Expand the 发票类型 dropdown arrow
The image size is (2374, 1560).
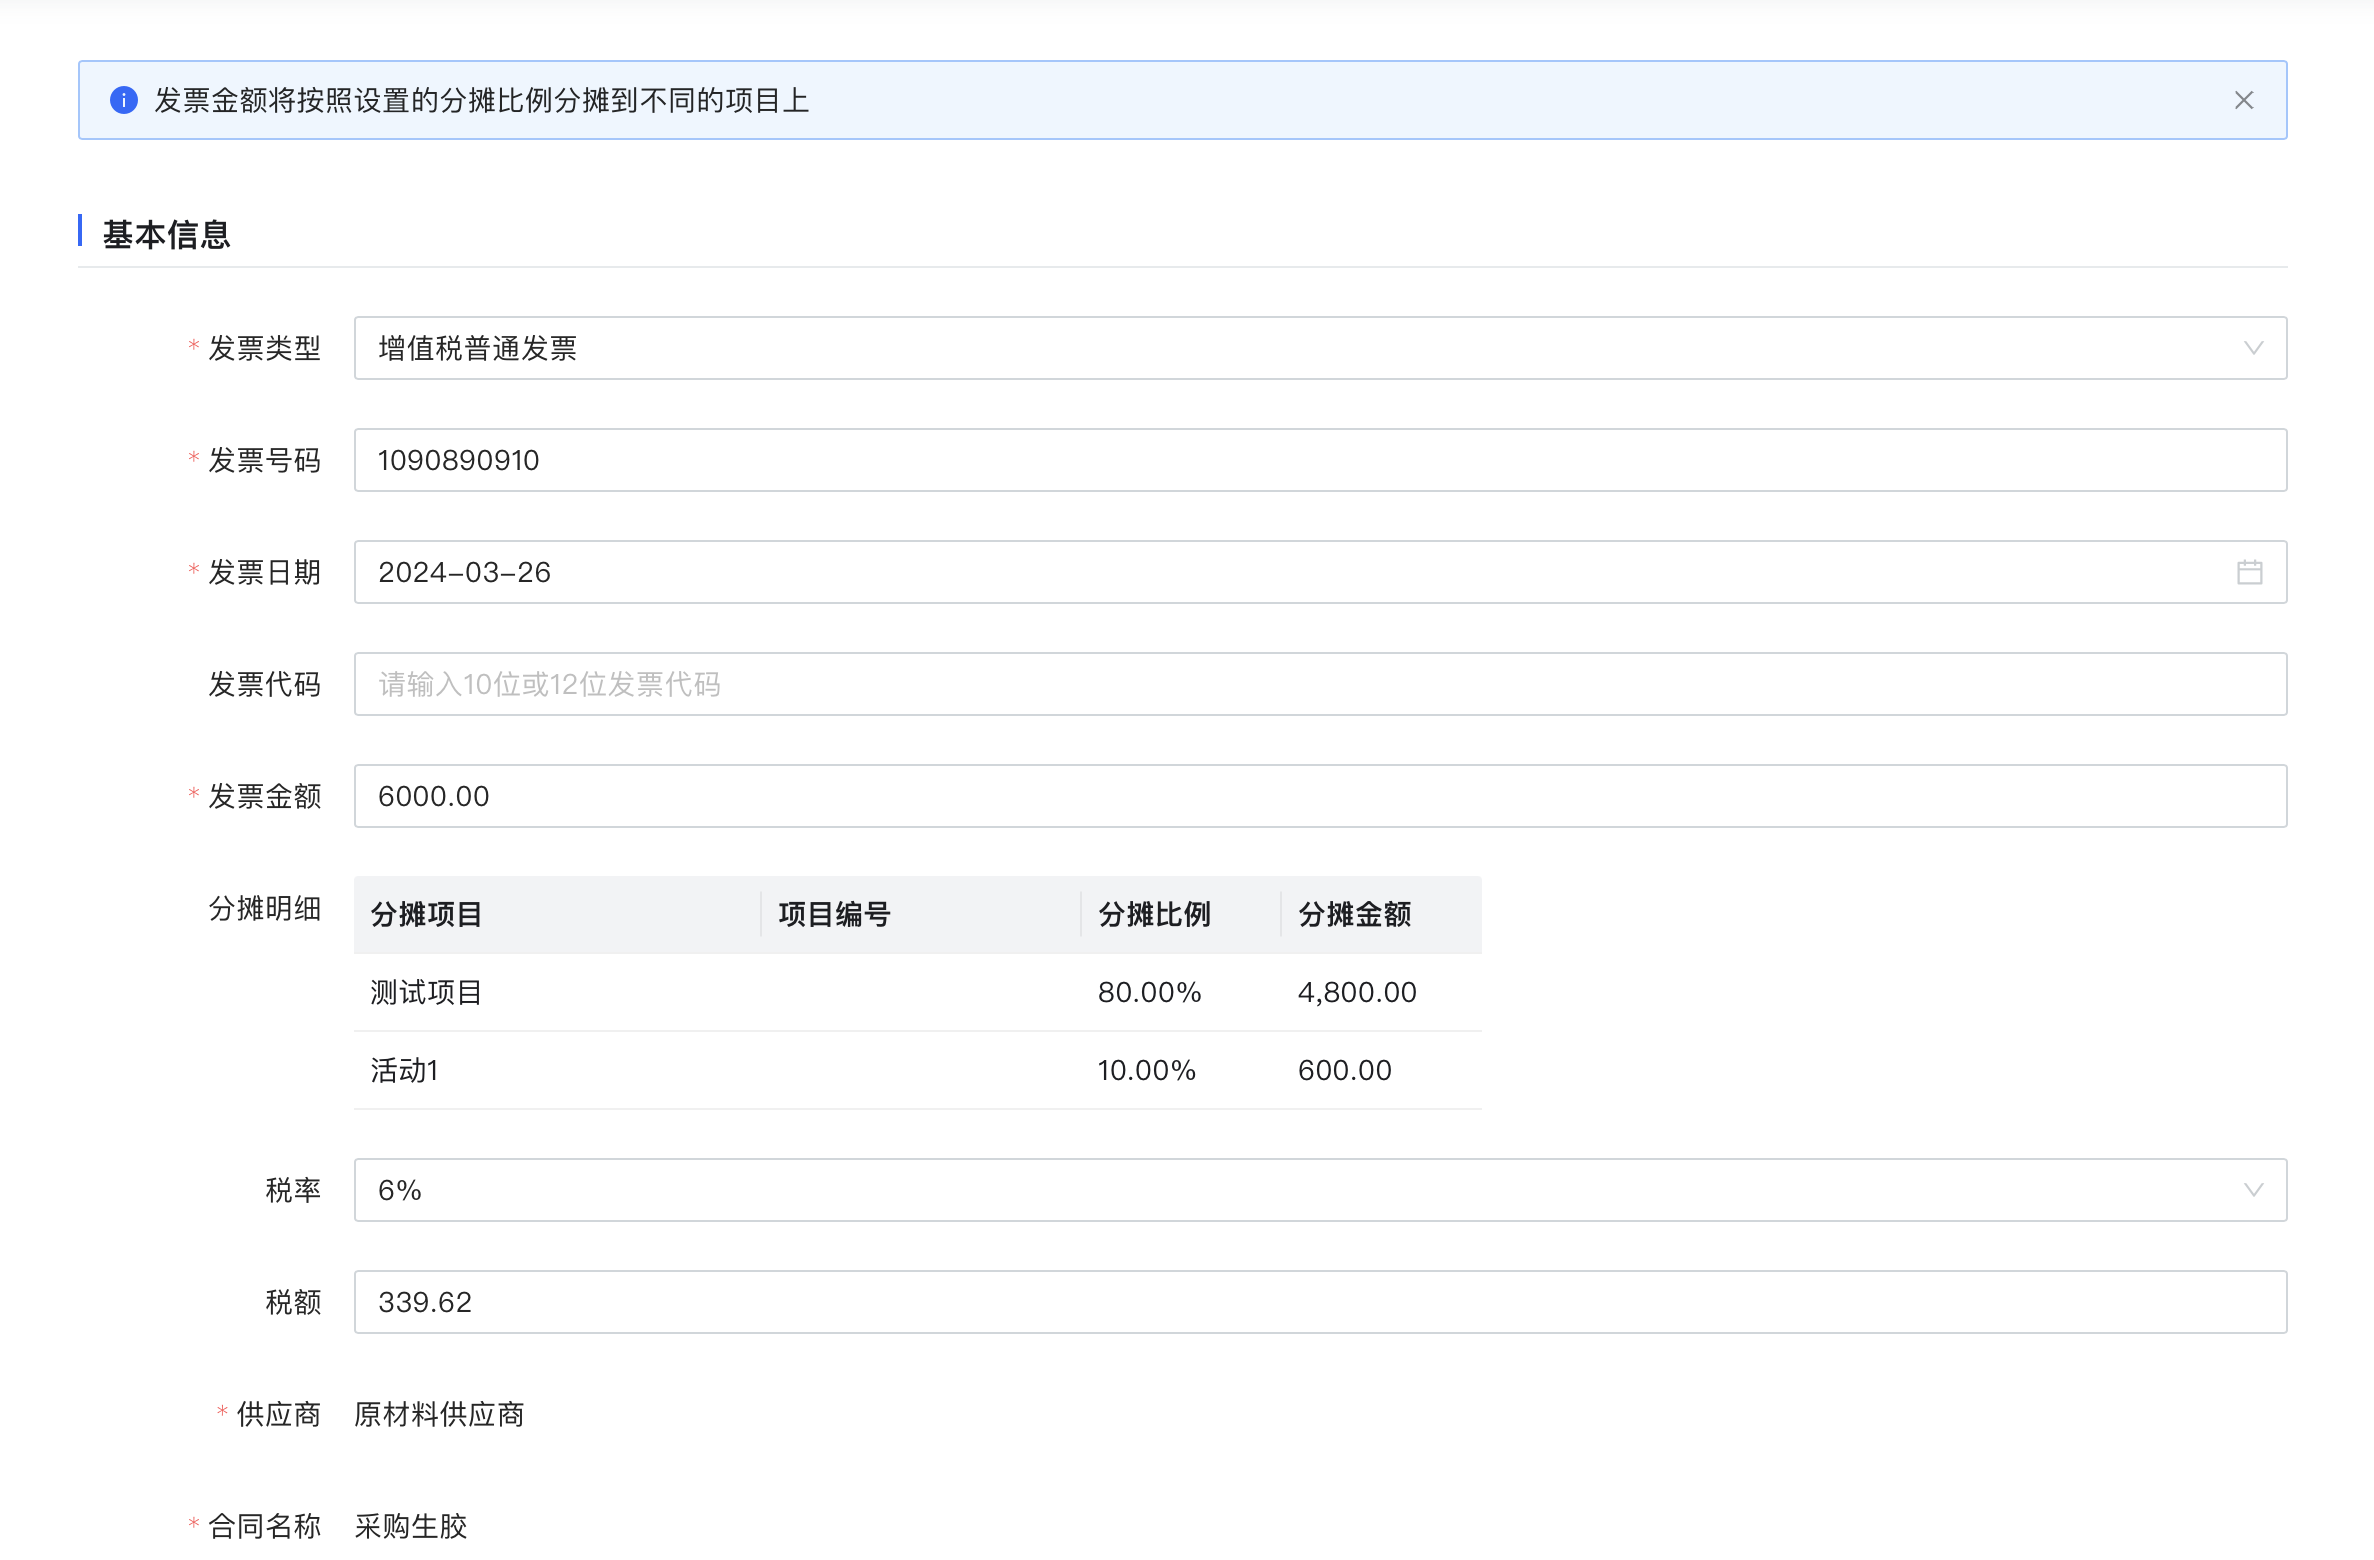click(x=2252, y=348)
